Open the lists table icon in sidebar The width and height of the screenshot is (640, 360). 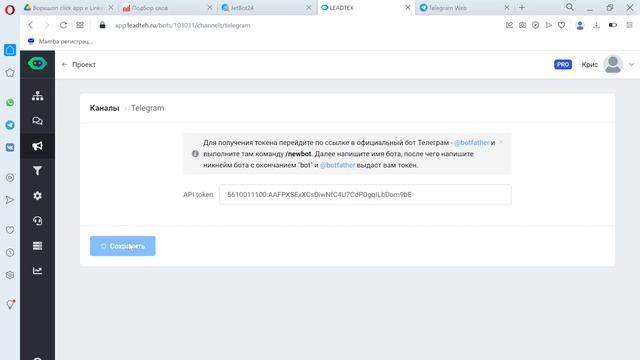tap(38, 246)
